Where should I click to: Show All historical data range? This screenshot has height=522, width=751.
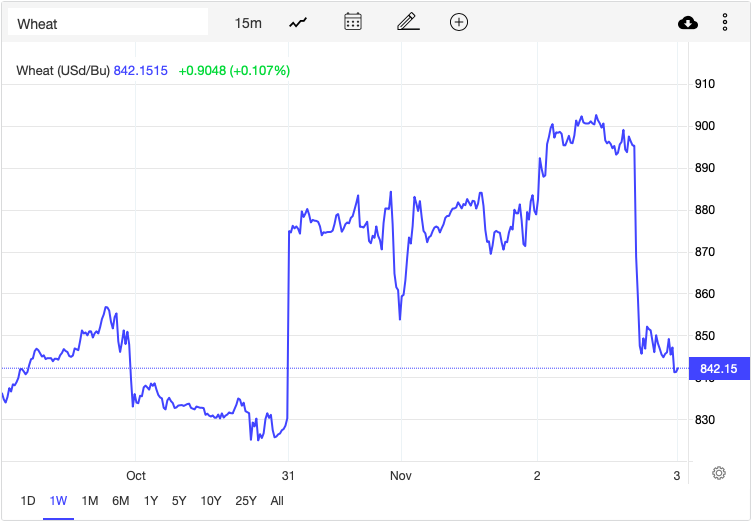click(x=277, y=501)
